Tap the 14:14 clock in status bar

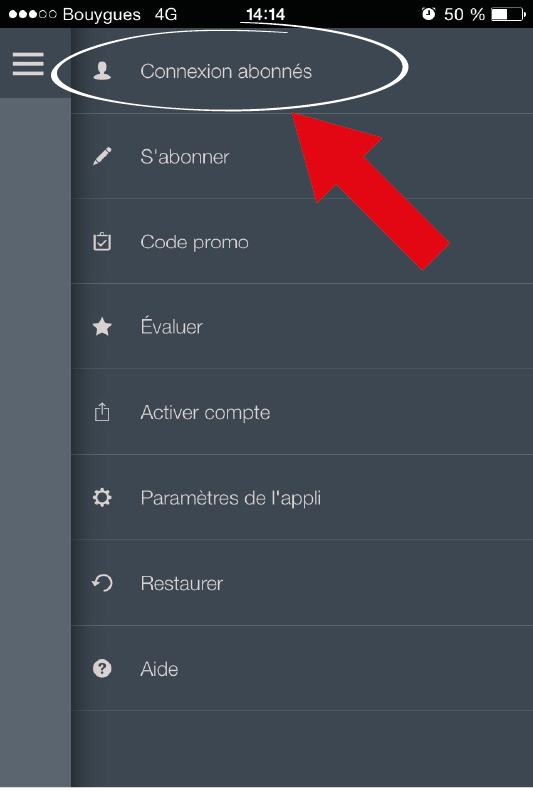[266, 14]
